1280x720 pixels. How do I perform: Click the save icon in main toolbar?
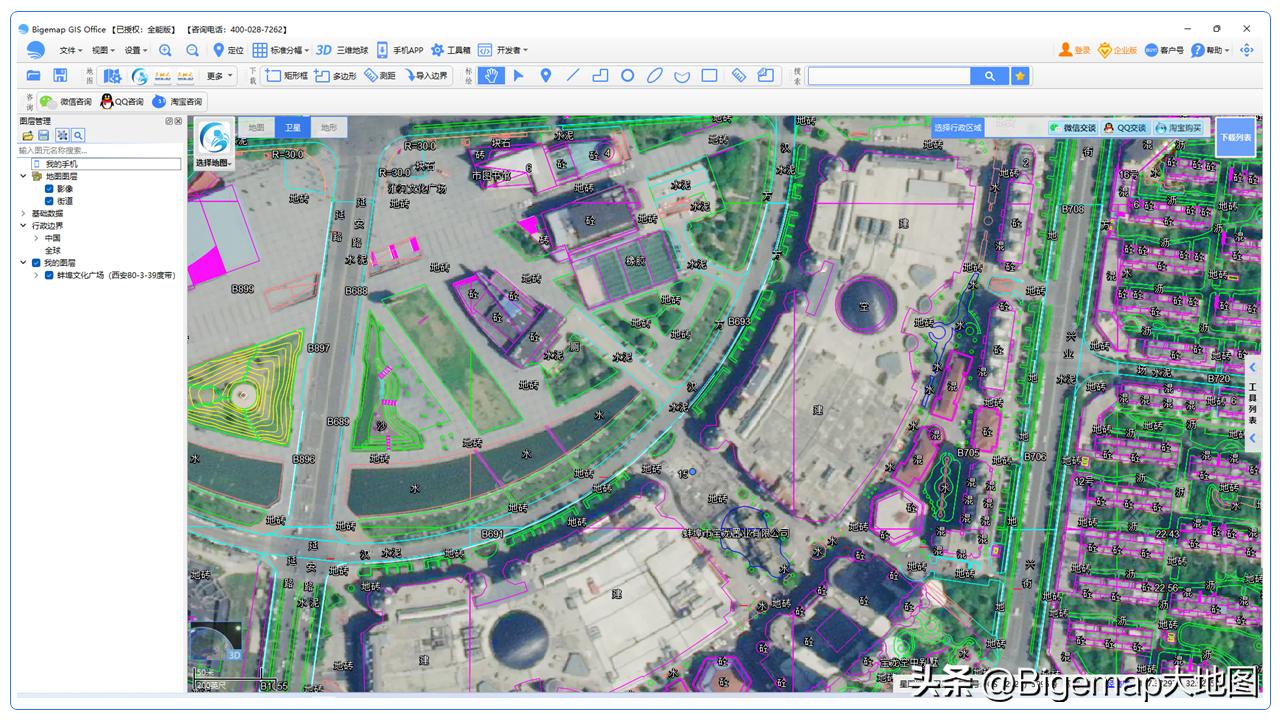tap(60, 76)
